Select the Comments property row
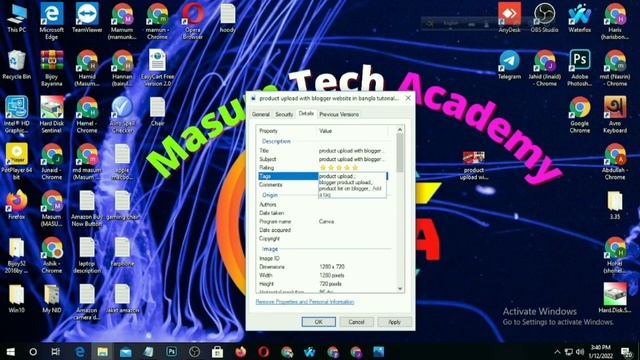Viewport: 640px width, 360px height. coord(287,185)
